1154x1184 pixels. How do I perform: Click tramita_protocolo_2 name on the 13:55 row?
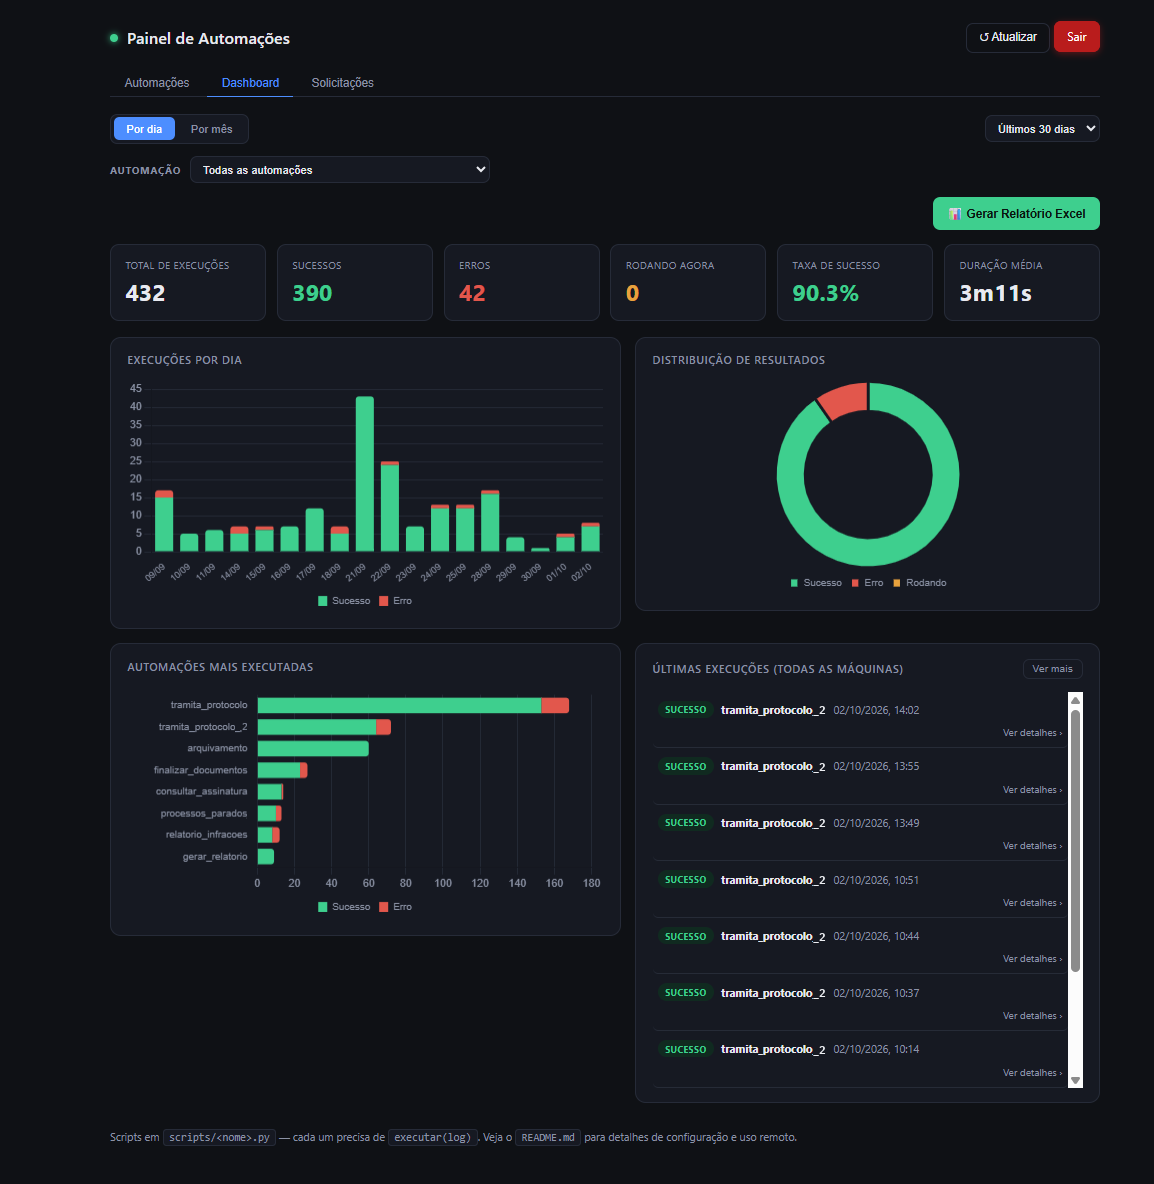pyautogui.click(x=773, y=766)
